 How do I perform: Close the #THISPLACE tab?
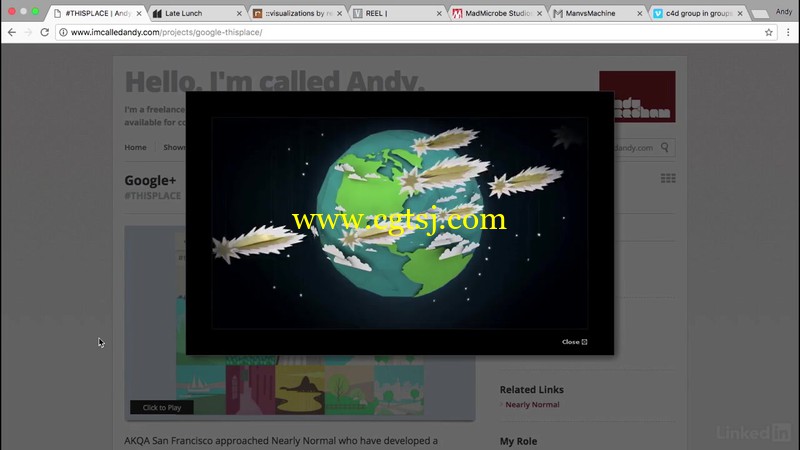[x=139, y=13]
